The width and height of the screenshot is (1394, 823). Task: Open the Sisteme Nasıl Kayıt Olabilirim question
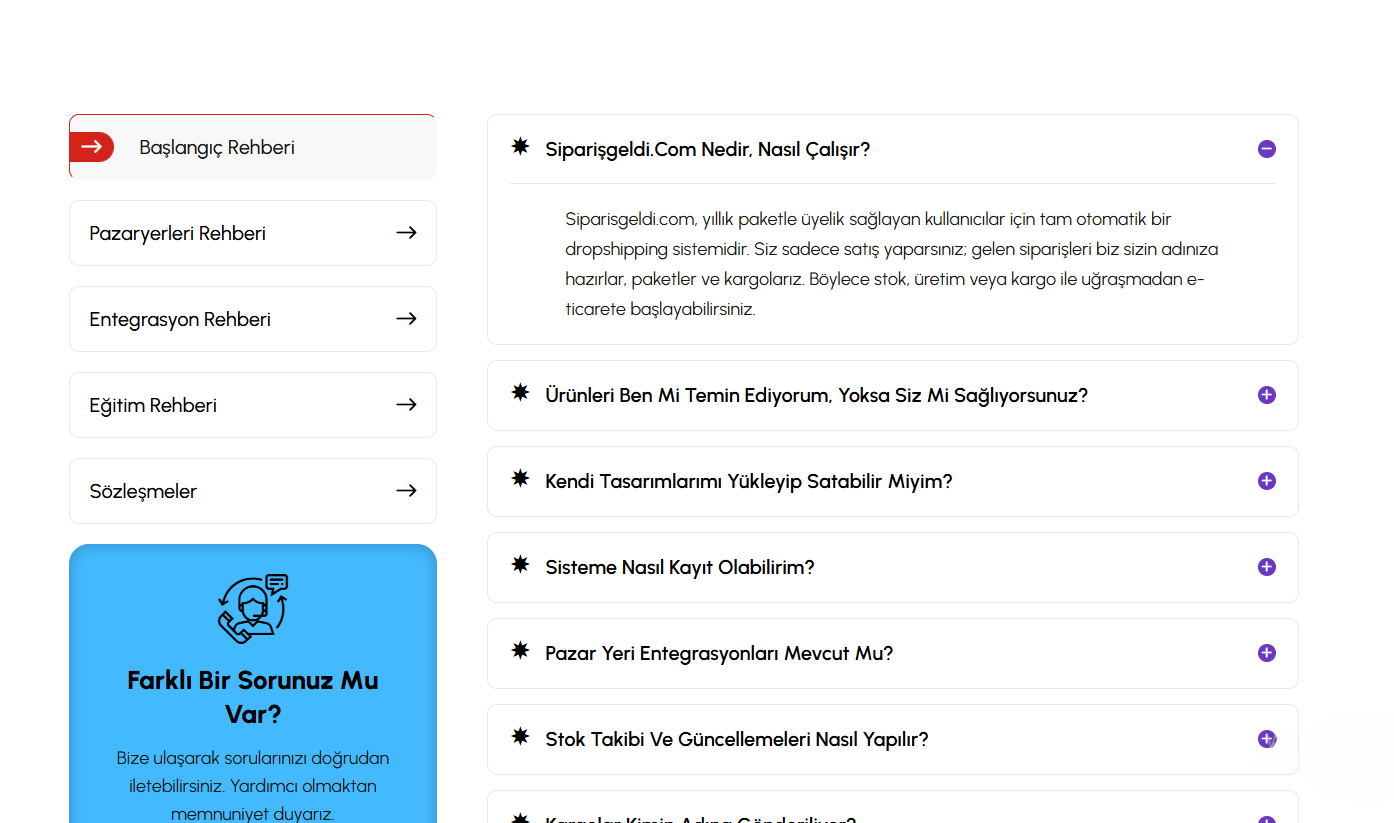click(680, 567)
